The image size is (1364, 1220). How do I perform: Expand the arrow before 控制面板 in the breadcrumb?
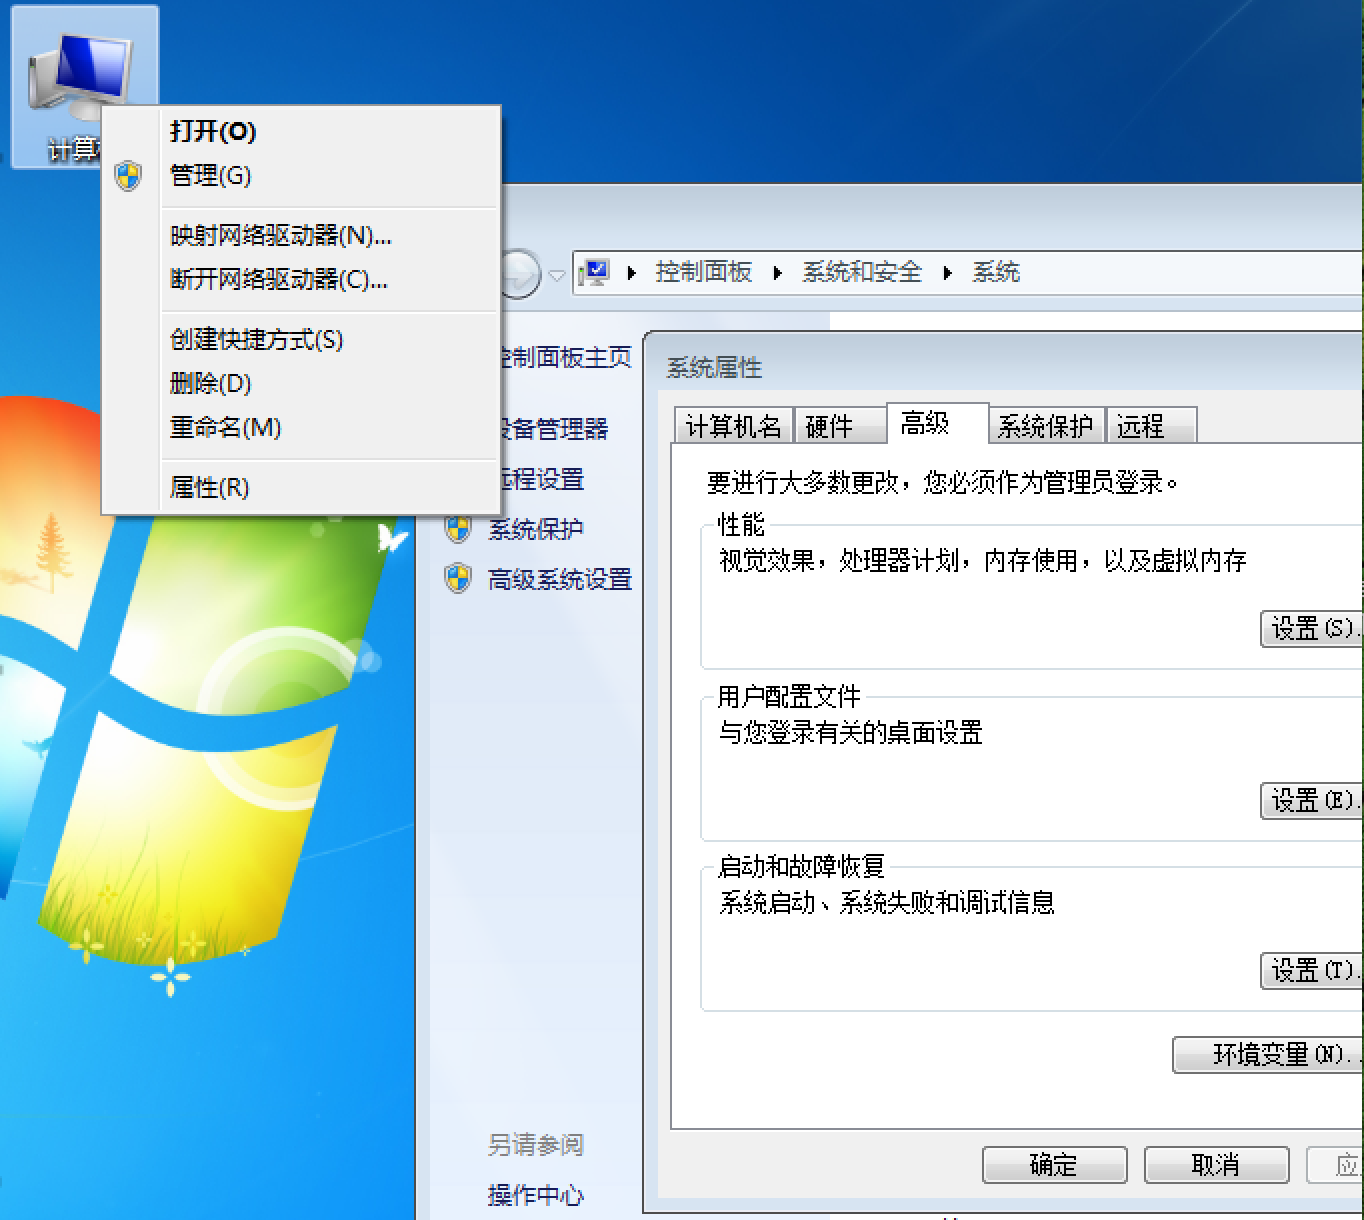pyautogui.click(x=632, y=272)
